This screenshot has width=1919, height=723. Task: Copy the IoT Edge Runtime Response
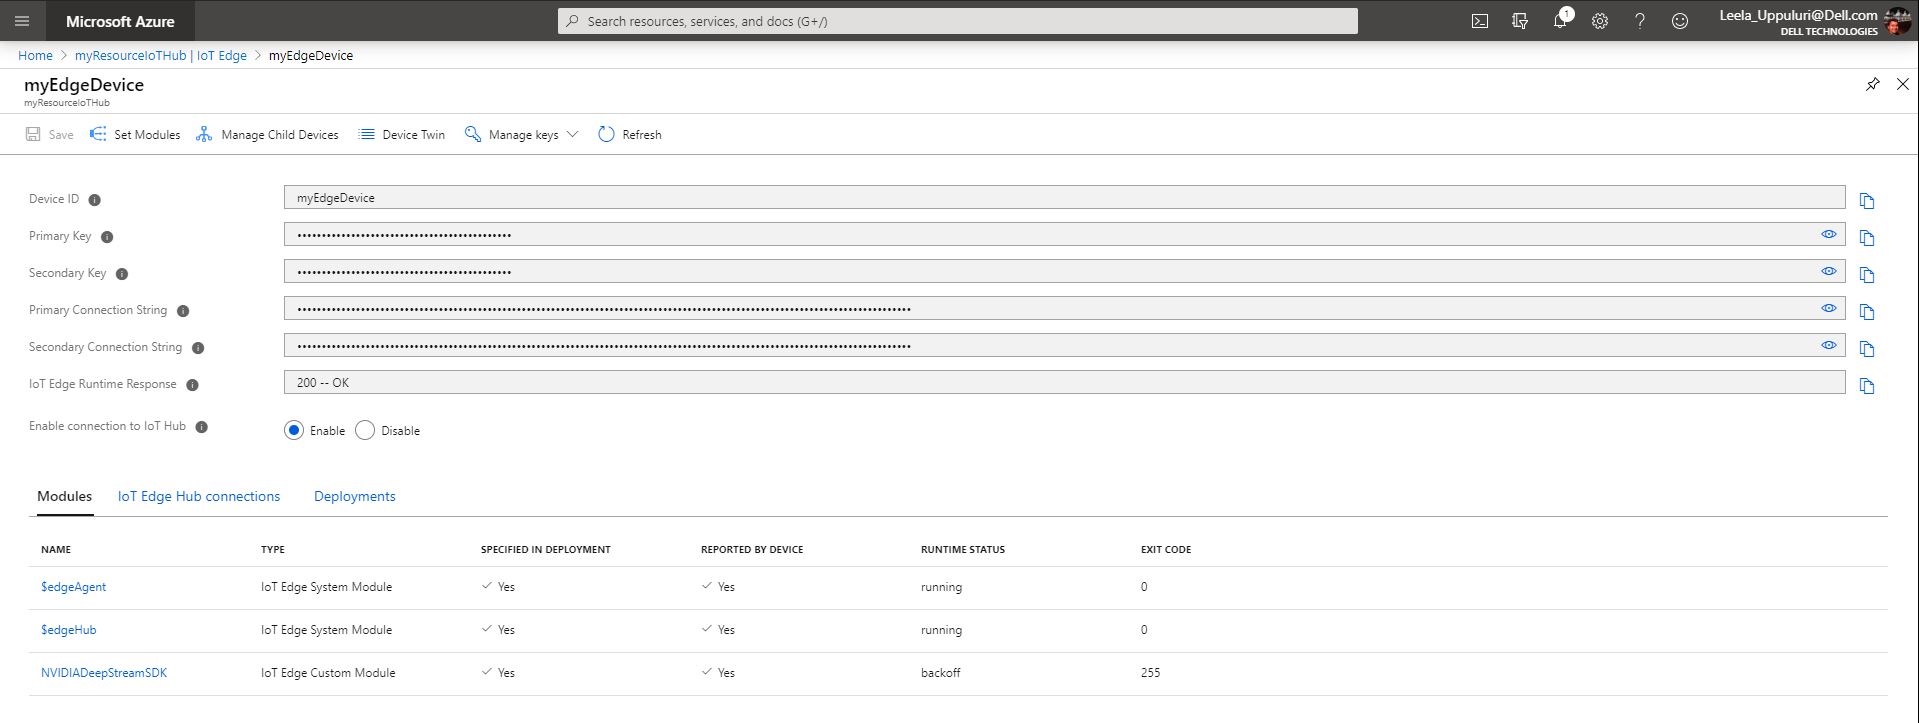(x=1867, y=386)
